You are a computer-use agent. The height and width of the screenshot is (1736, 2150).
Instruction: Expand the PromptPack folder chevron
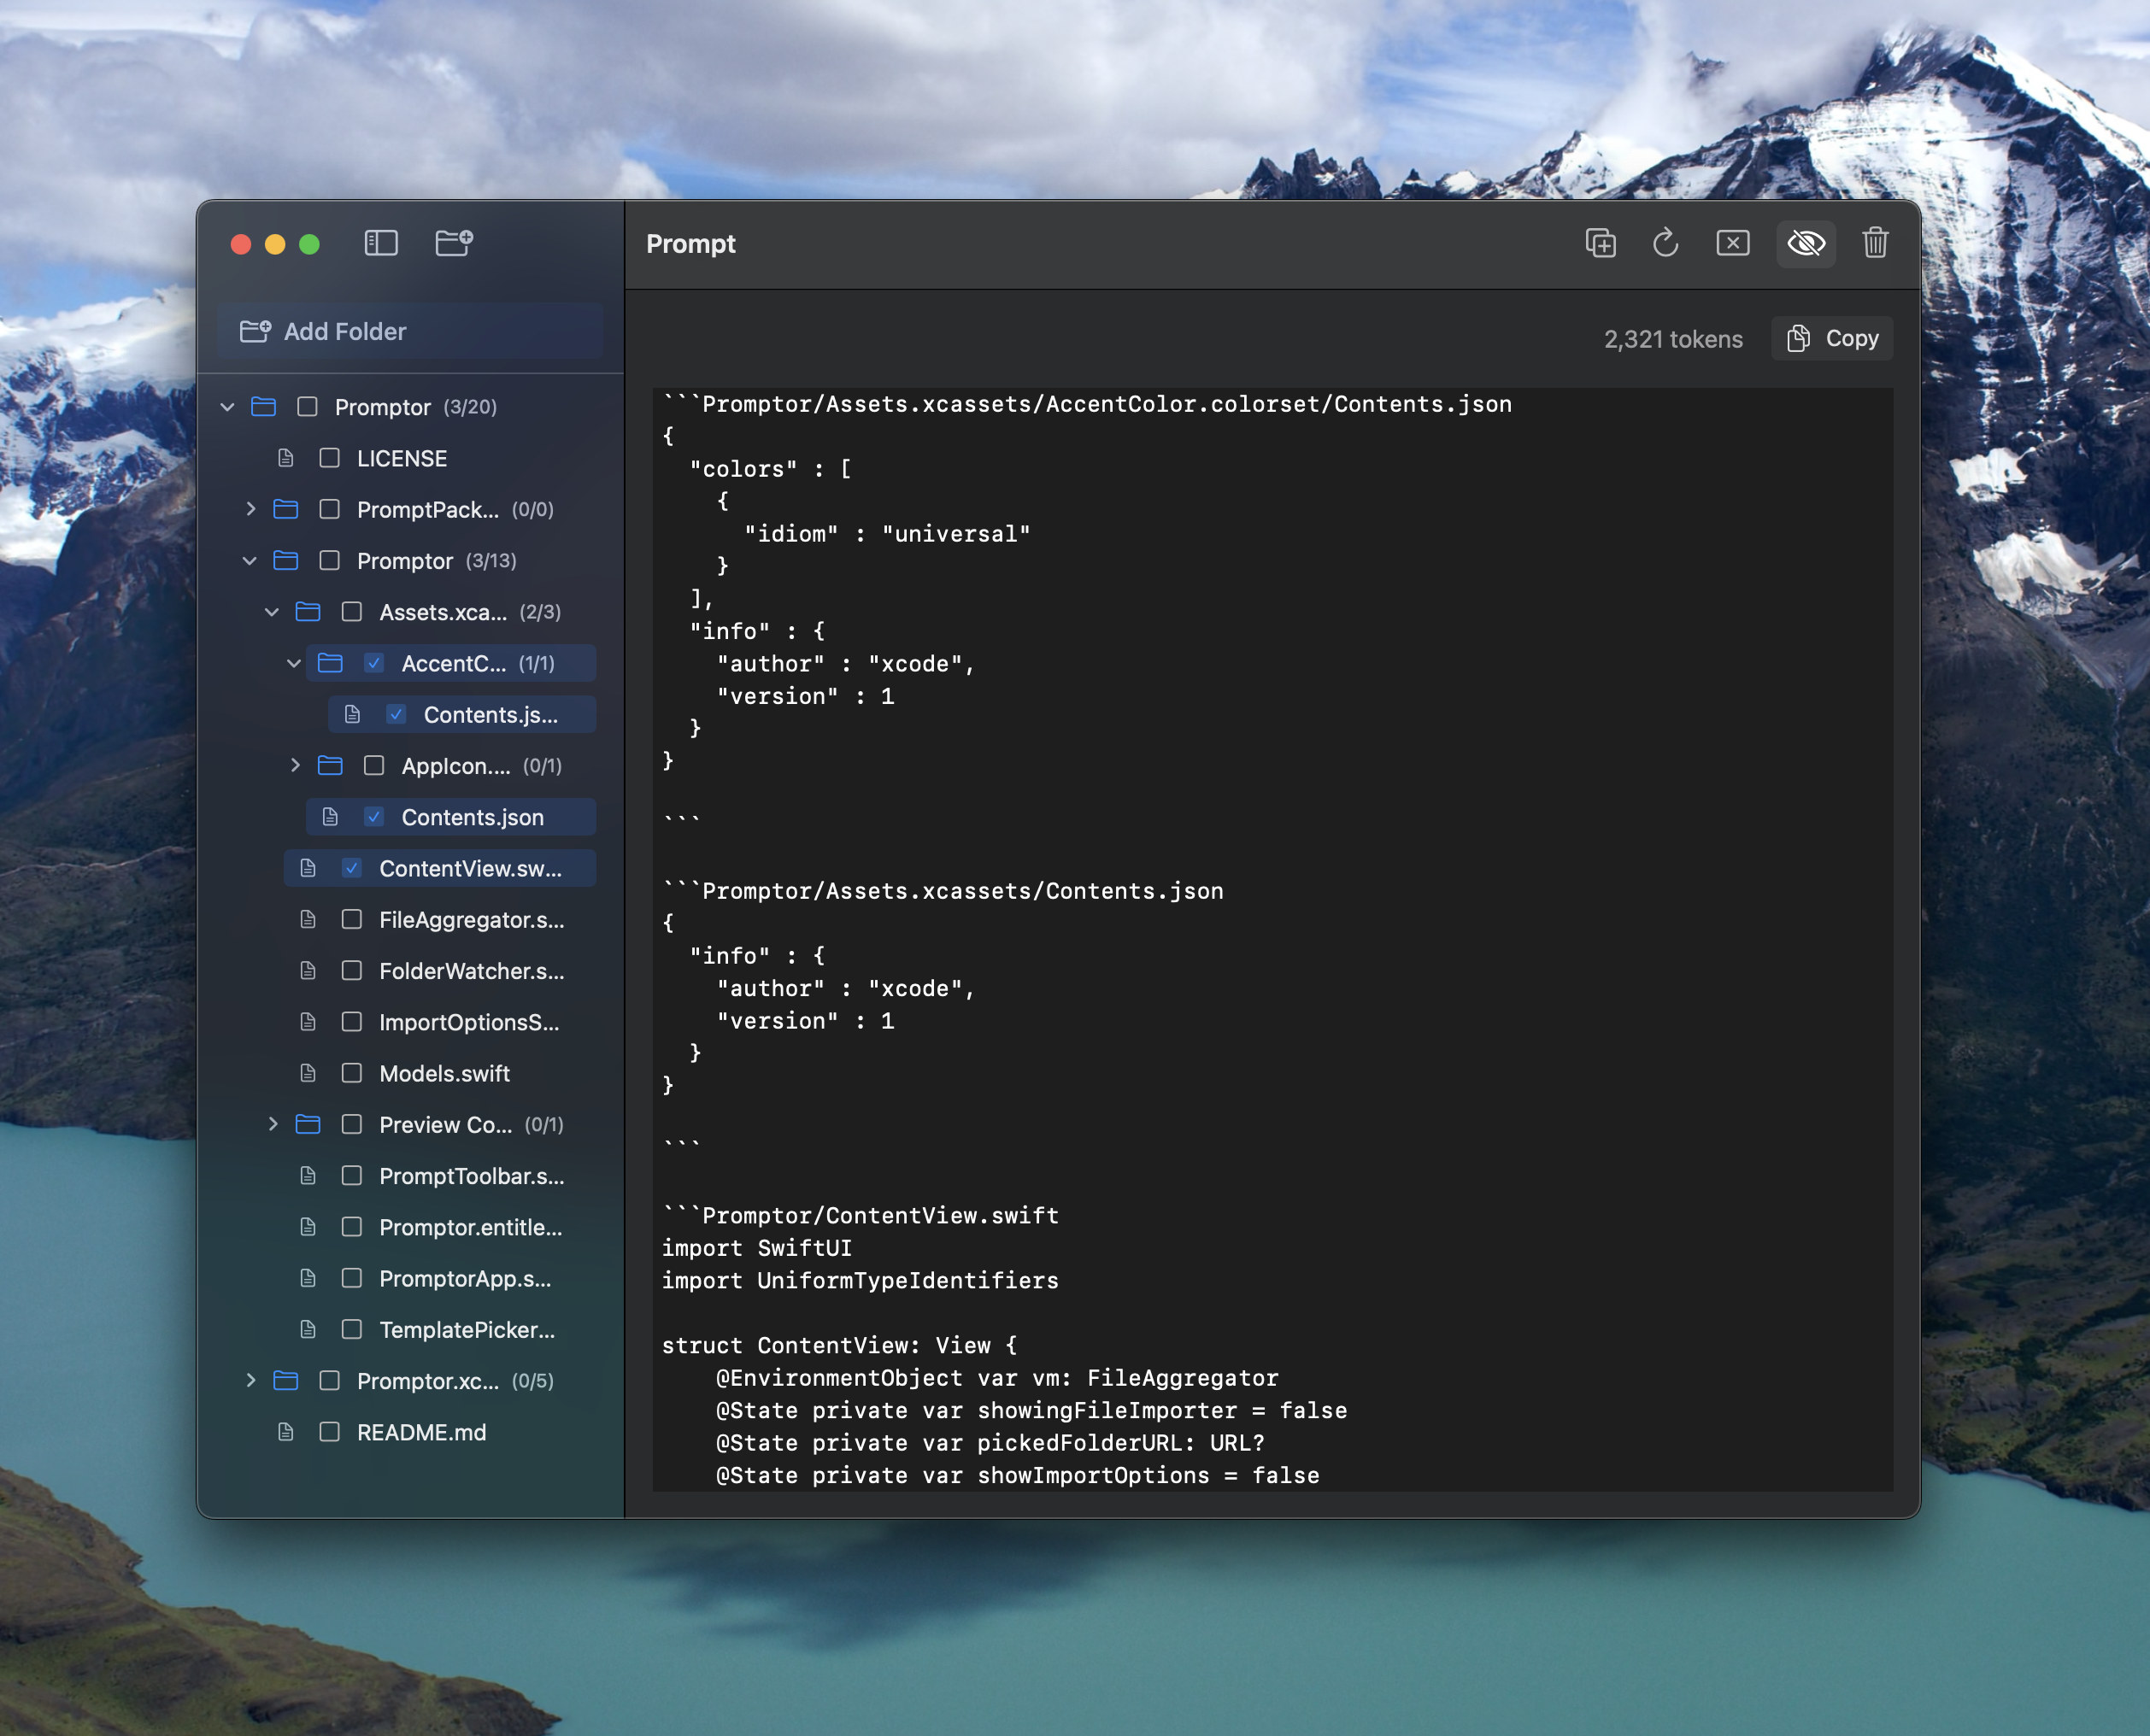(x=250, y=509)
